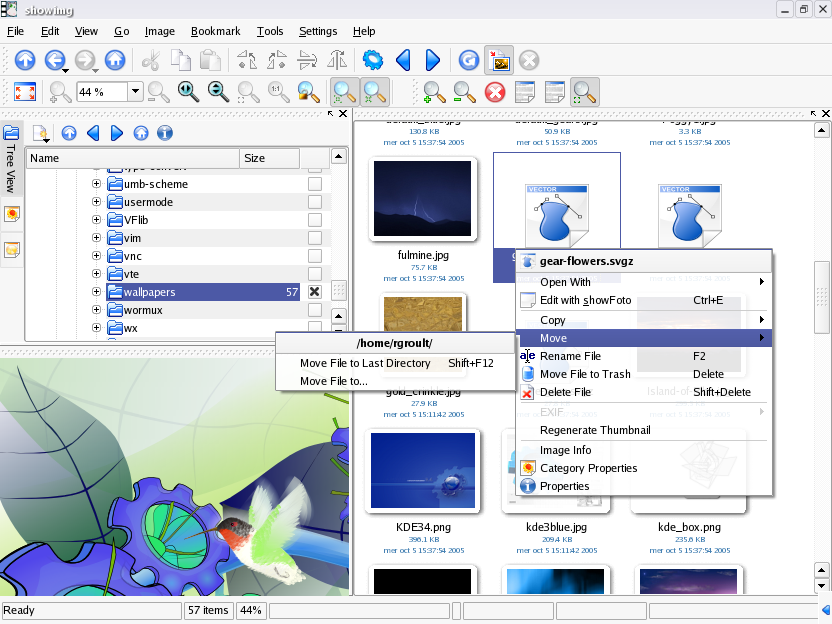Open Category Properties from context menu
Viewport: 832px width, 624px height.
point(644,469)
